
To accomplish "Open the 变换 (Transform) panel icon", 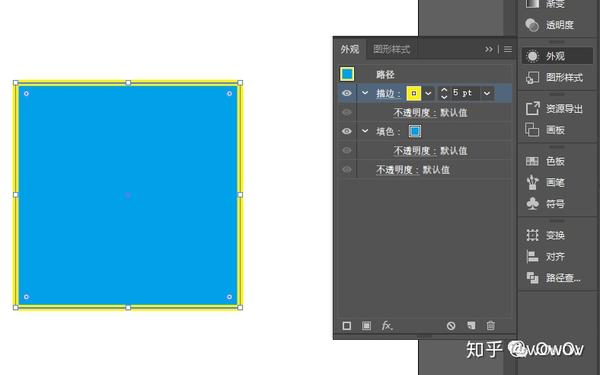I will (532, 235).
